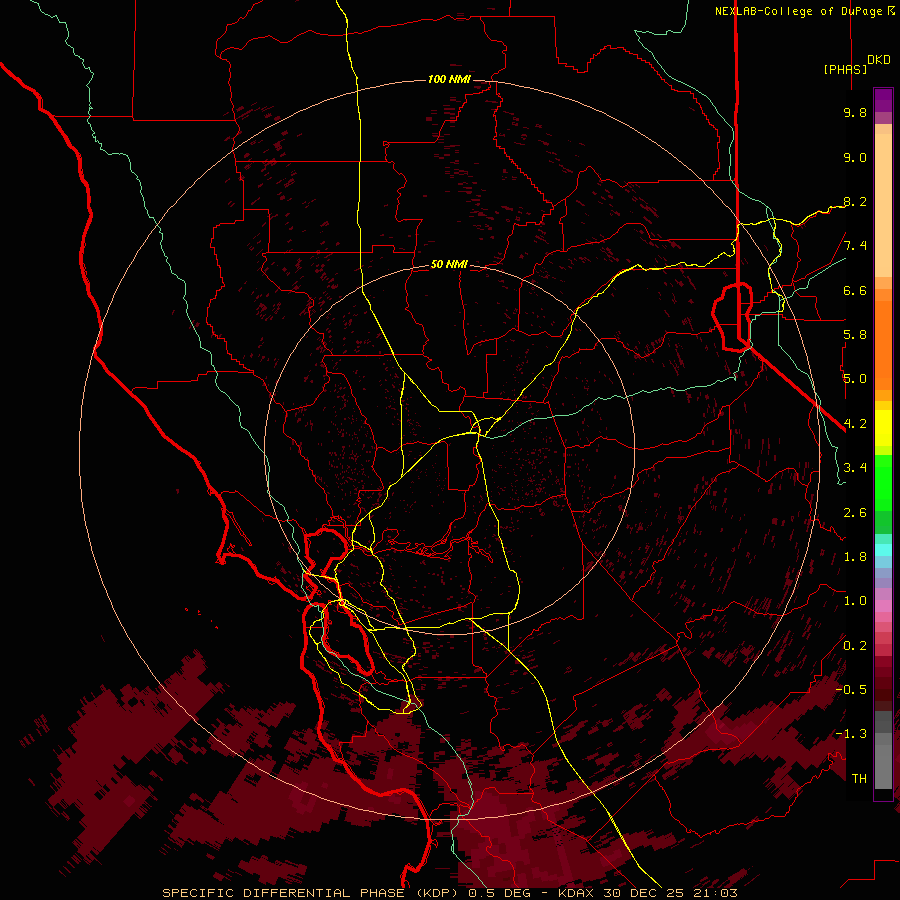Click the 8.2 scale value
The width and height of the screenshot is (900, 900).
click(855, 201)
